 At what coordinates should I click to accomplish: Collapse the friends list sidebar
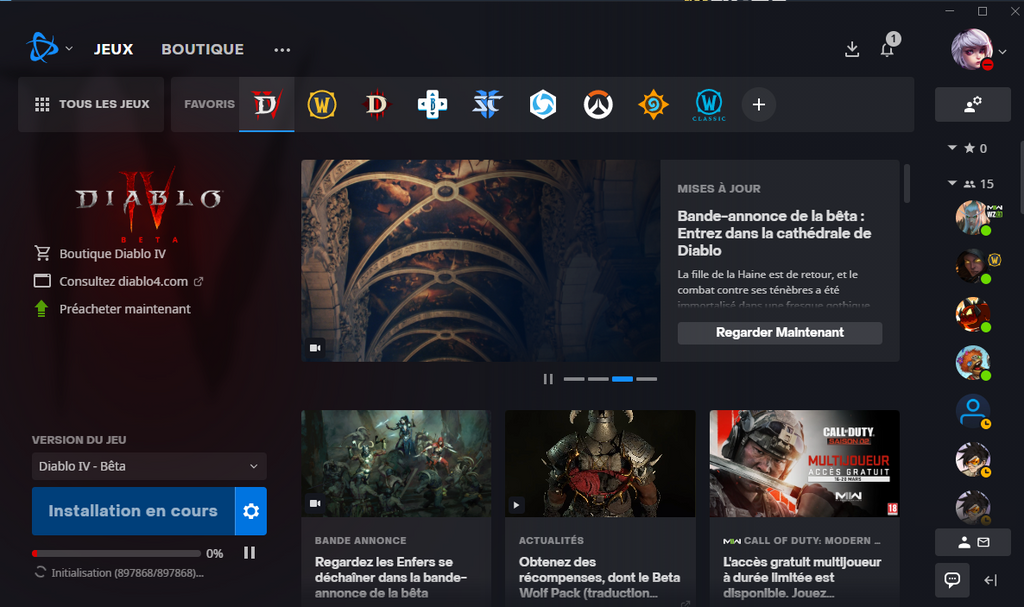[991, 580]
